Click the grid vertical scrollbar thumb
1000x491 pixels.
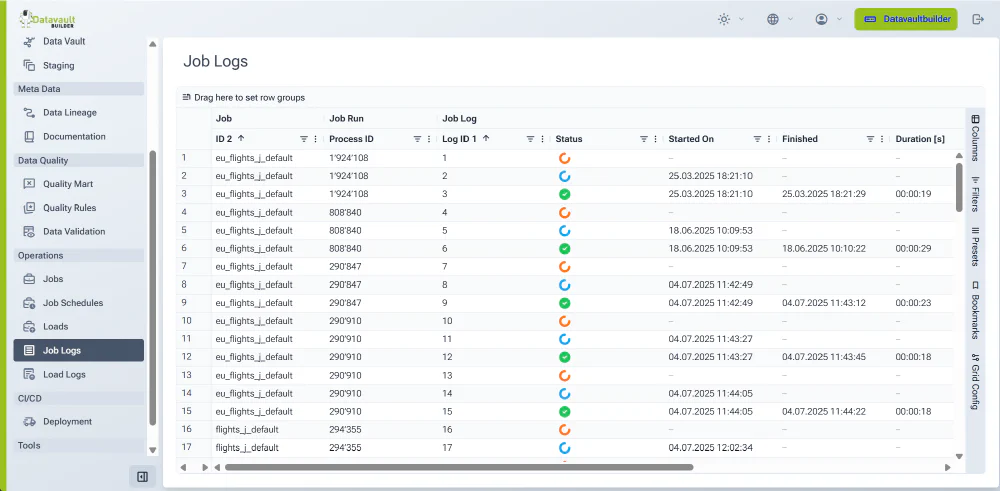959,187
